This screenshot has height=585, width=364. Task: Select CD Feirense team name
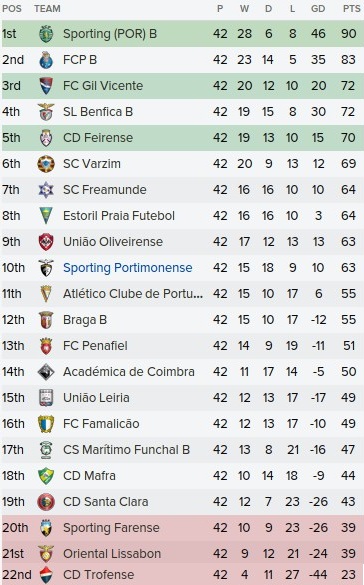(x=98, y=138)
